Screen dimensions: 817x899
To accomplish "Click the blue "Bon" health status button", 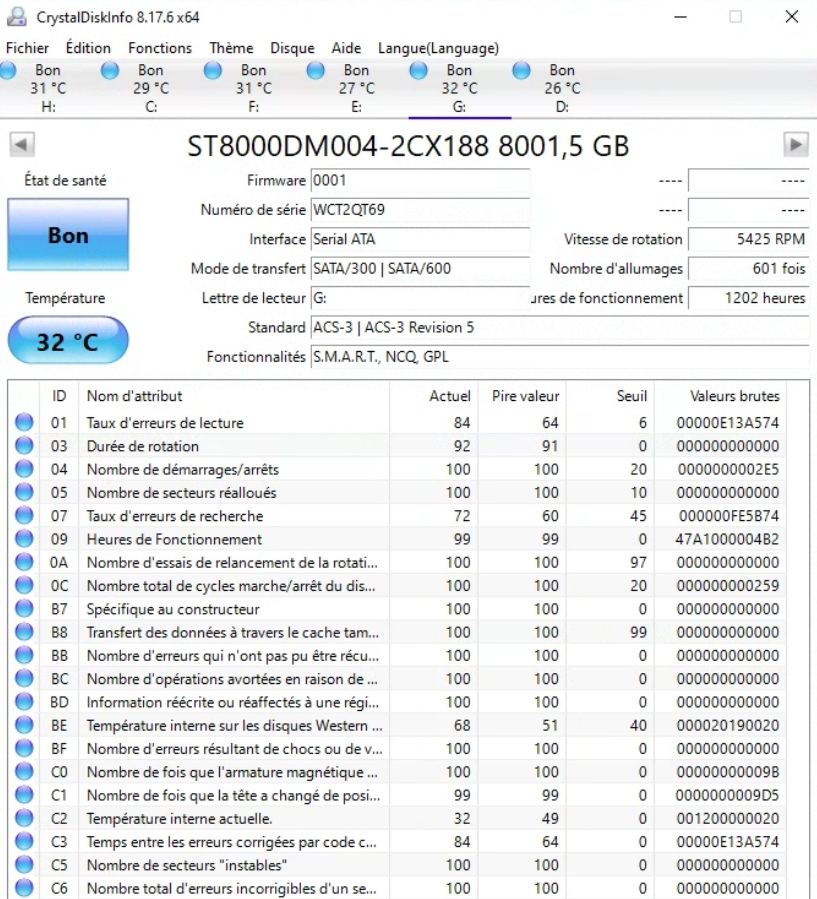I will click(x=68, y=236).
